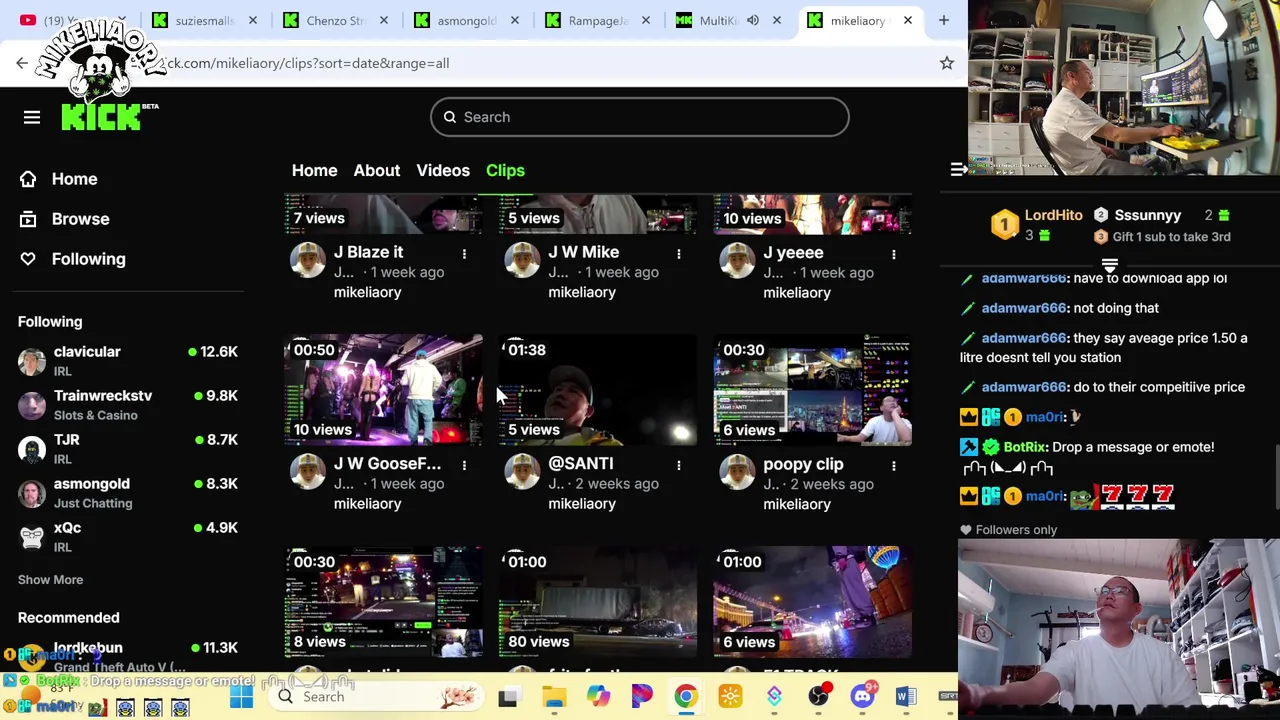Open the J yeeee clip options menu
1280x720 pixels.
894,254
